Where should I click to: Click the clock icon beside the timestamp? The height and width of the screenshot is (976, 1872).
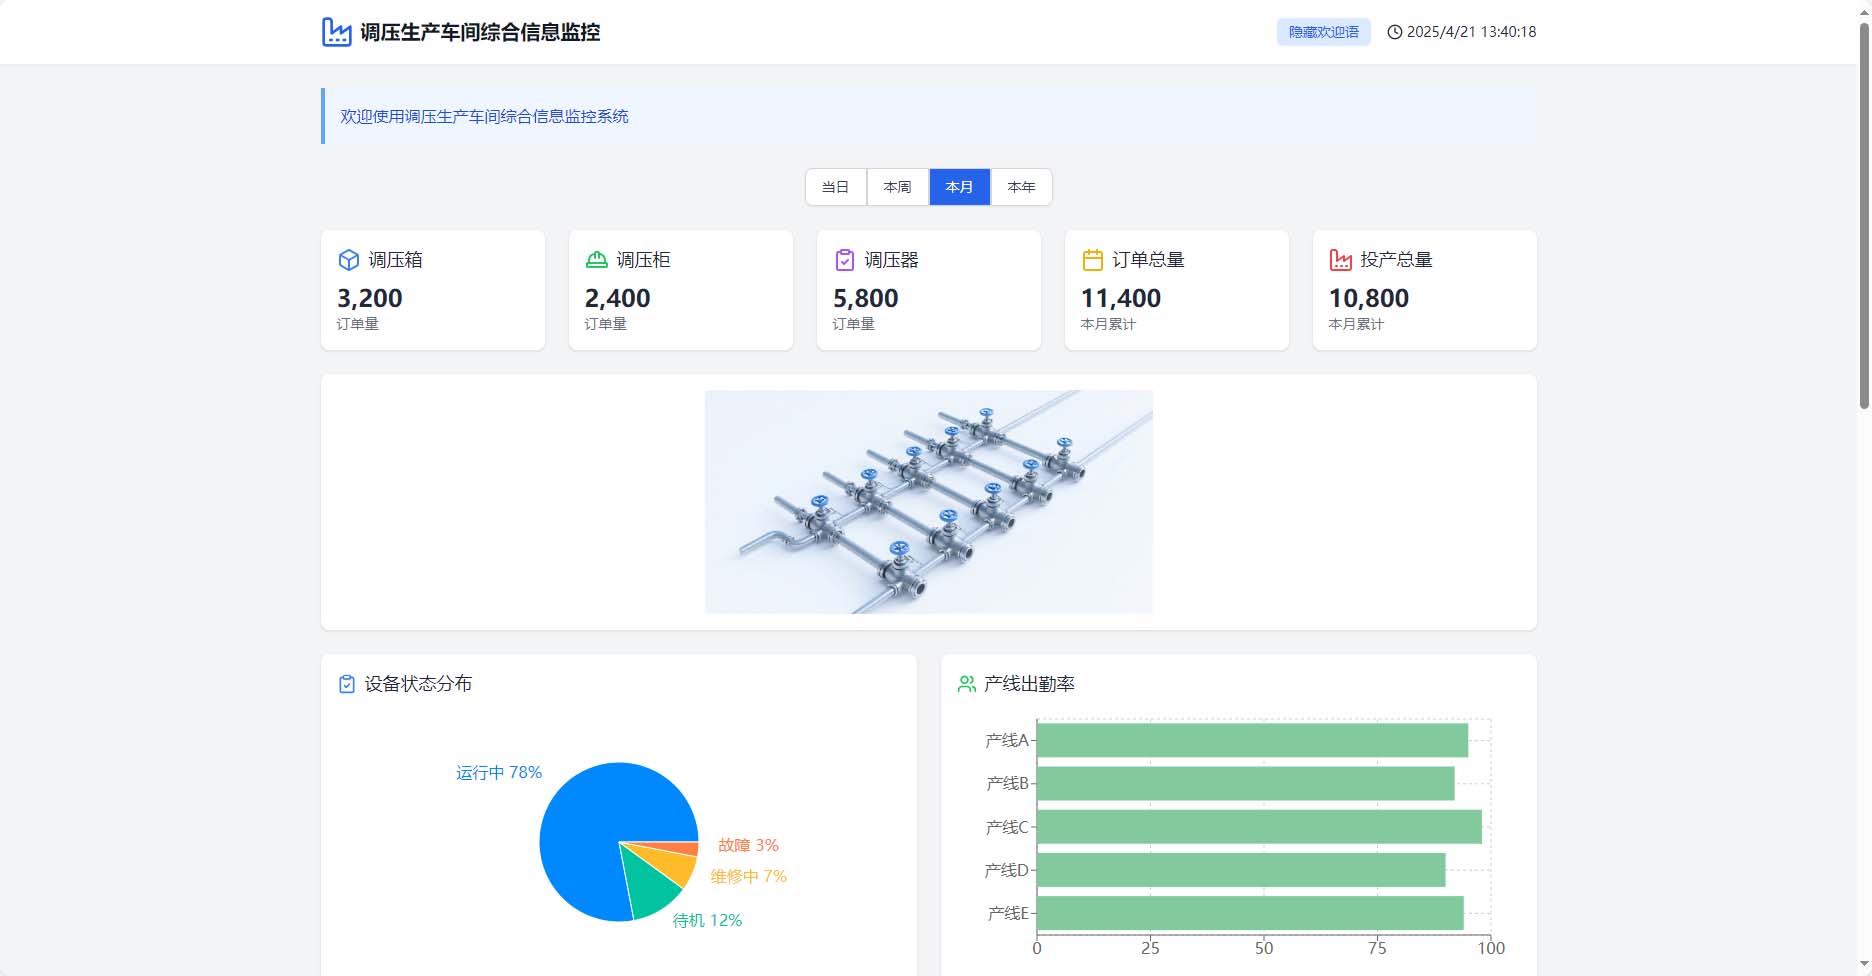1394,32
